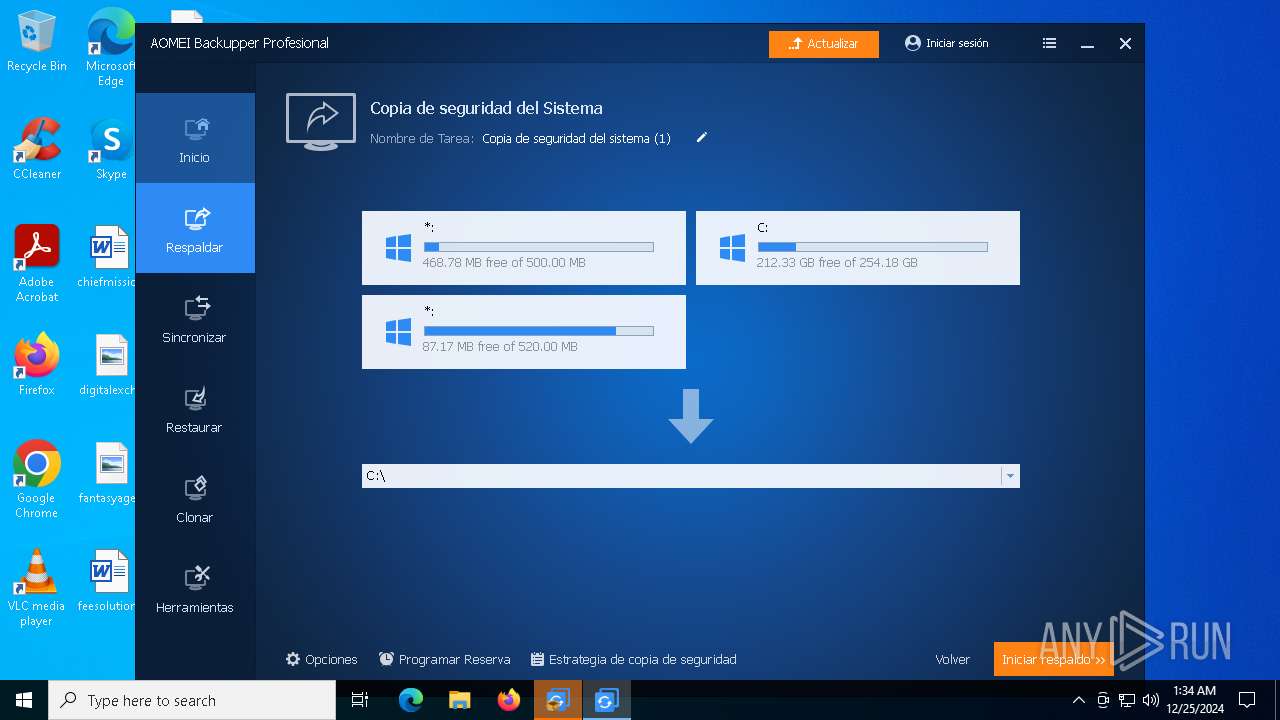
Task: Click Volver to go back
Action: (x=952, y=660)
